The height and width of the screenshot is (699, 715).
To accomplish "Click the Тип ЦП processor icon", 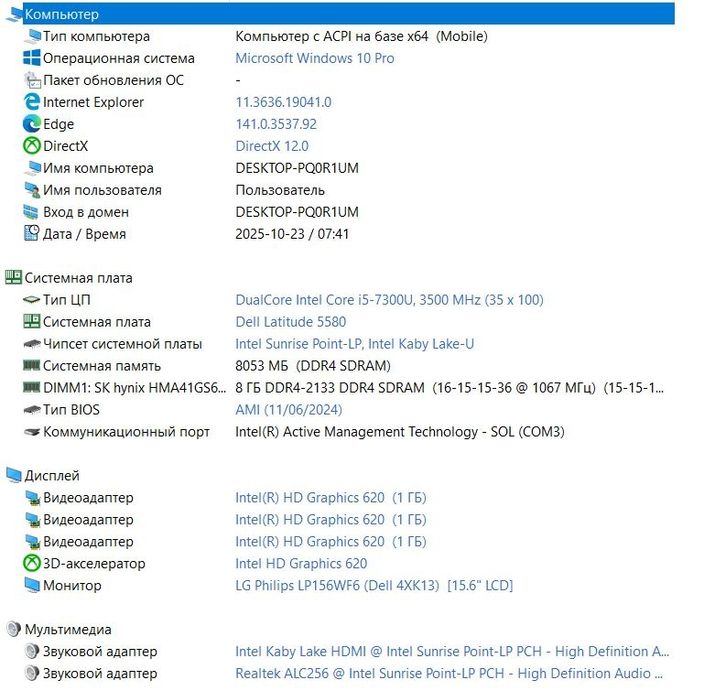I will (32, 300).
